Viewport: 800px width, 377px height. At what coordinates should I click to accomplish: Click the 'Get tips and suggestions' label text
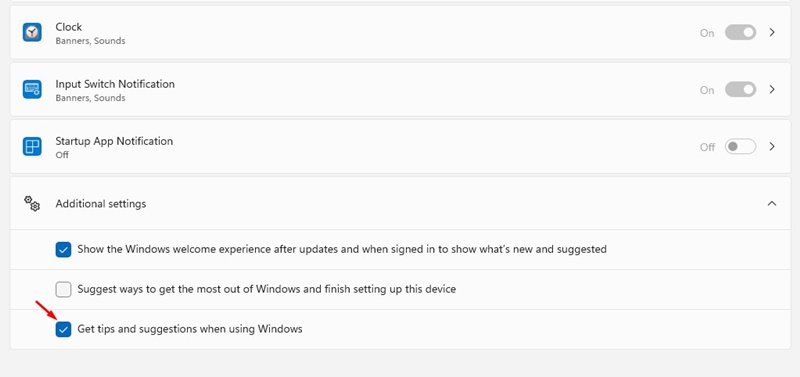(x=190, y=329)
